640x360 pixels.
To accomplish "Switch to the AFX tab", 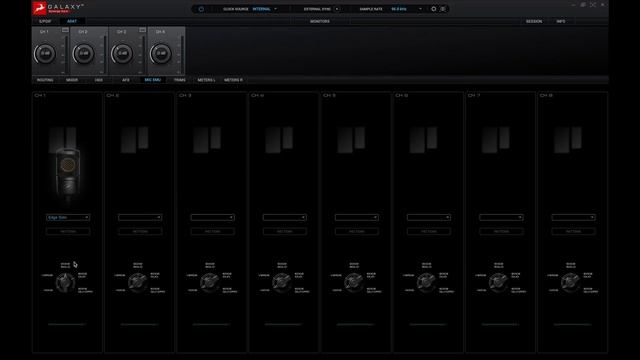I will point(126,80).
